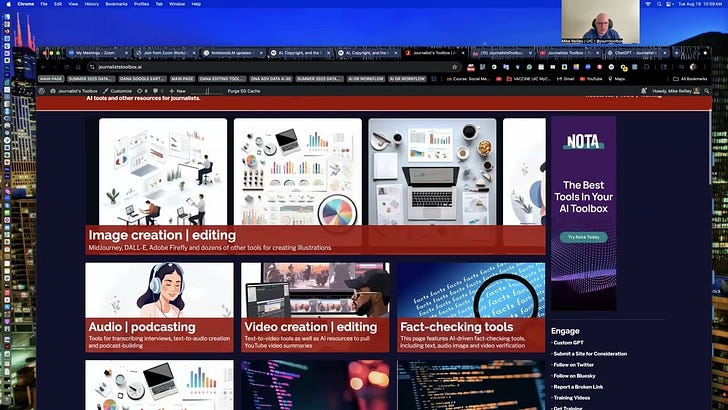Open the Image creation | editing heading

pos(162,235)
